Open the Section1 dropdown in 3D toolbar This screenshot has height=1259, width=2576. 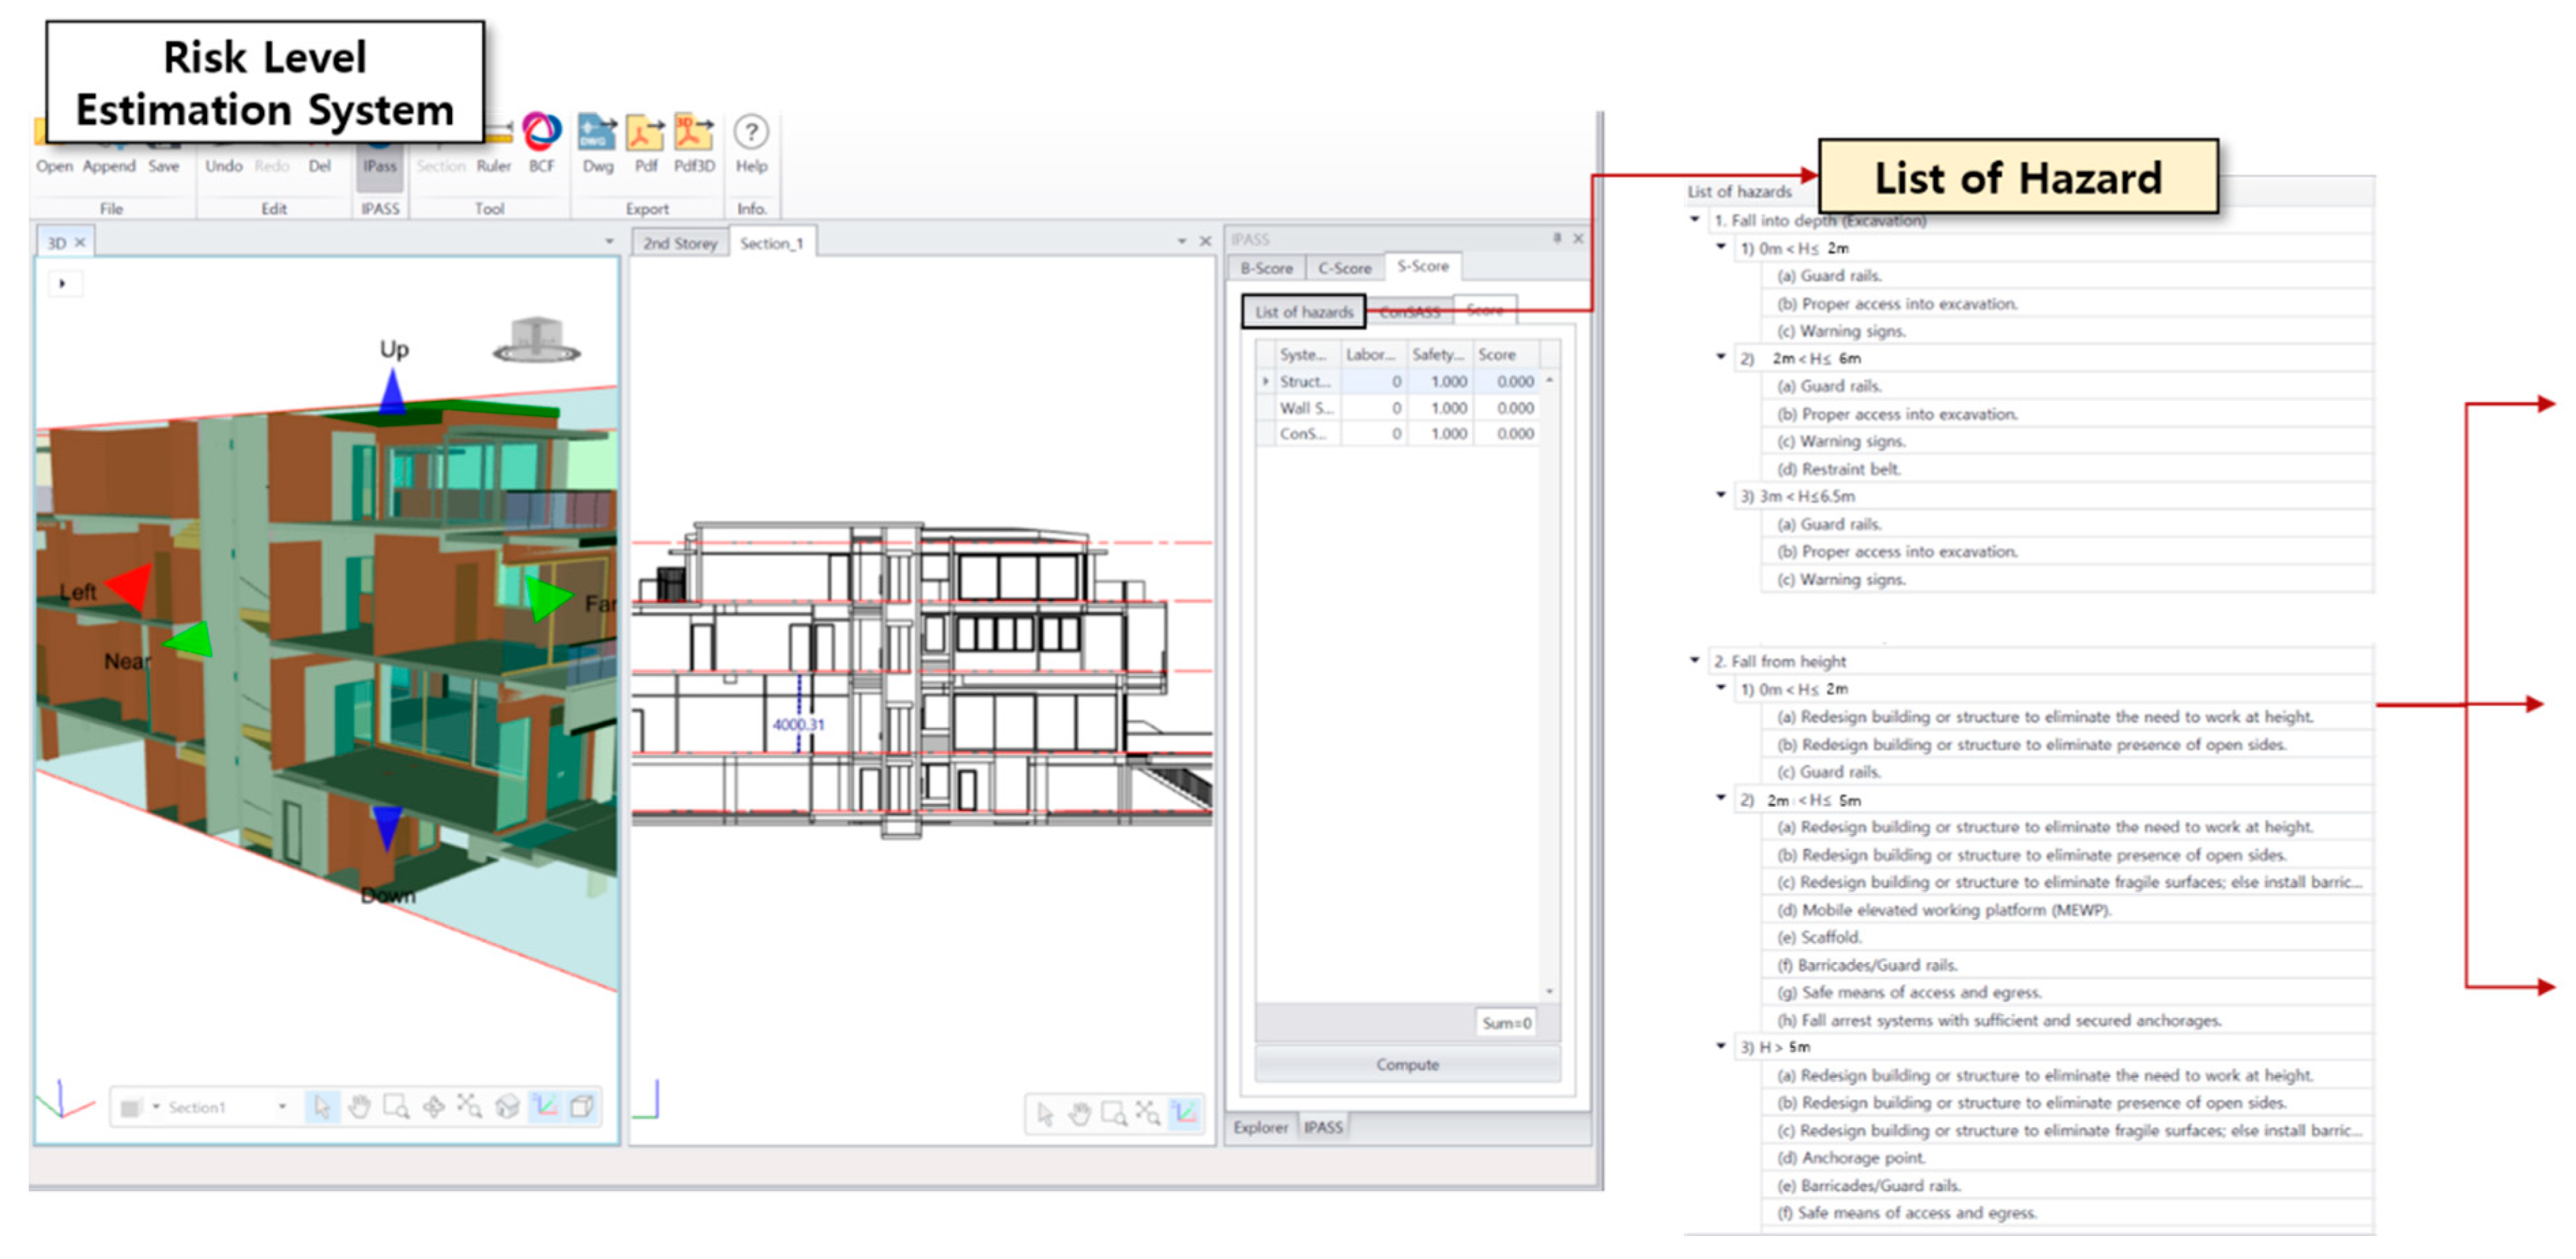282,1106
